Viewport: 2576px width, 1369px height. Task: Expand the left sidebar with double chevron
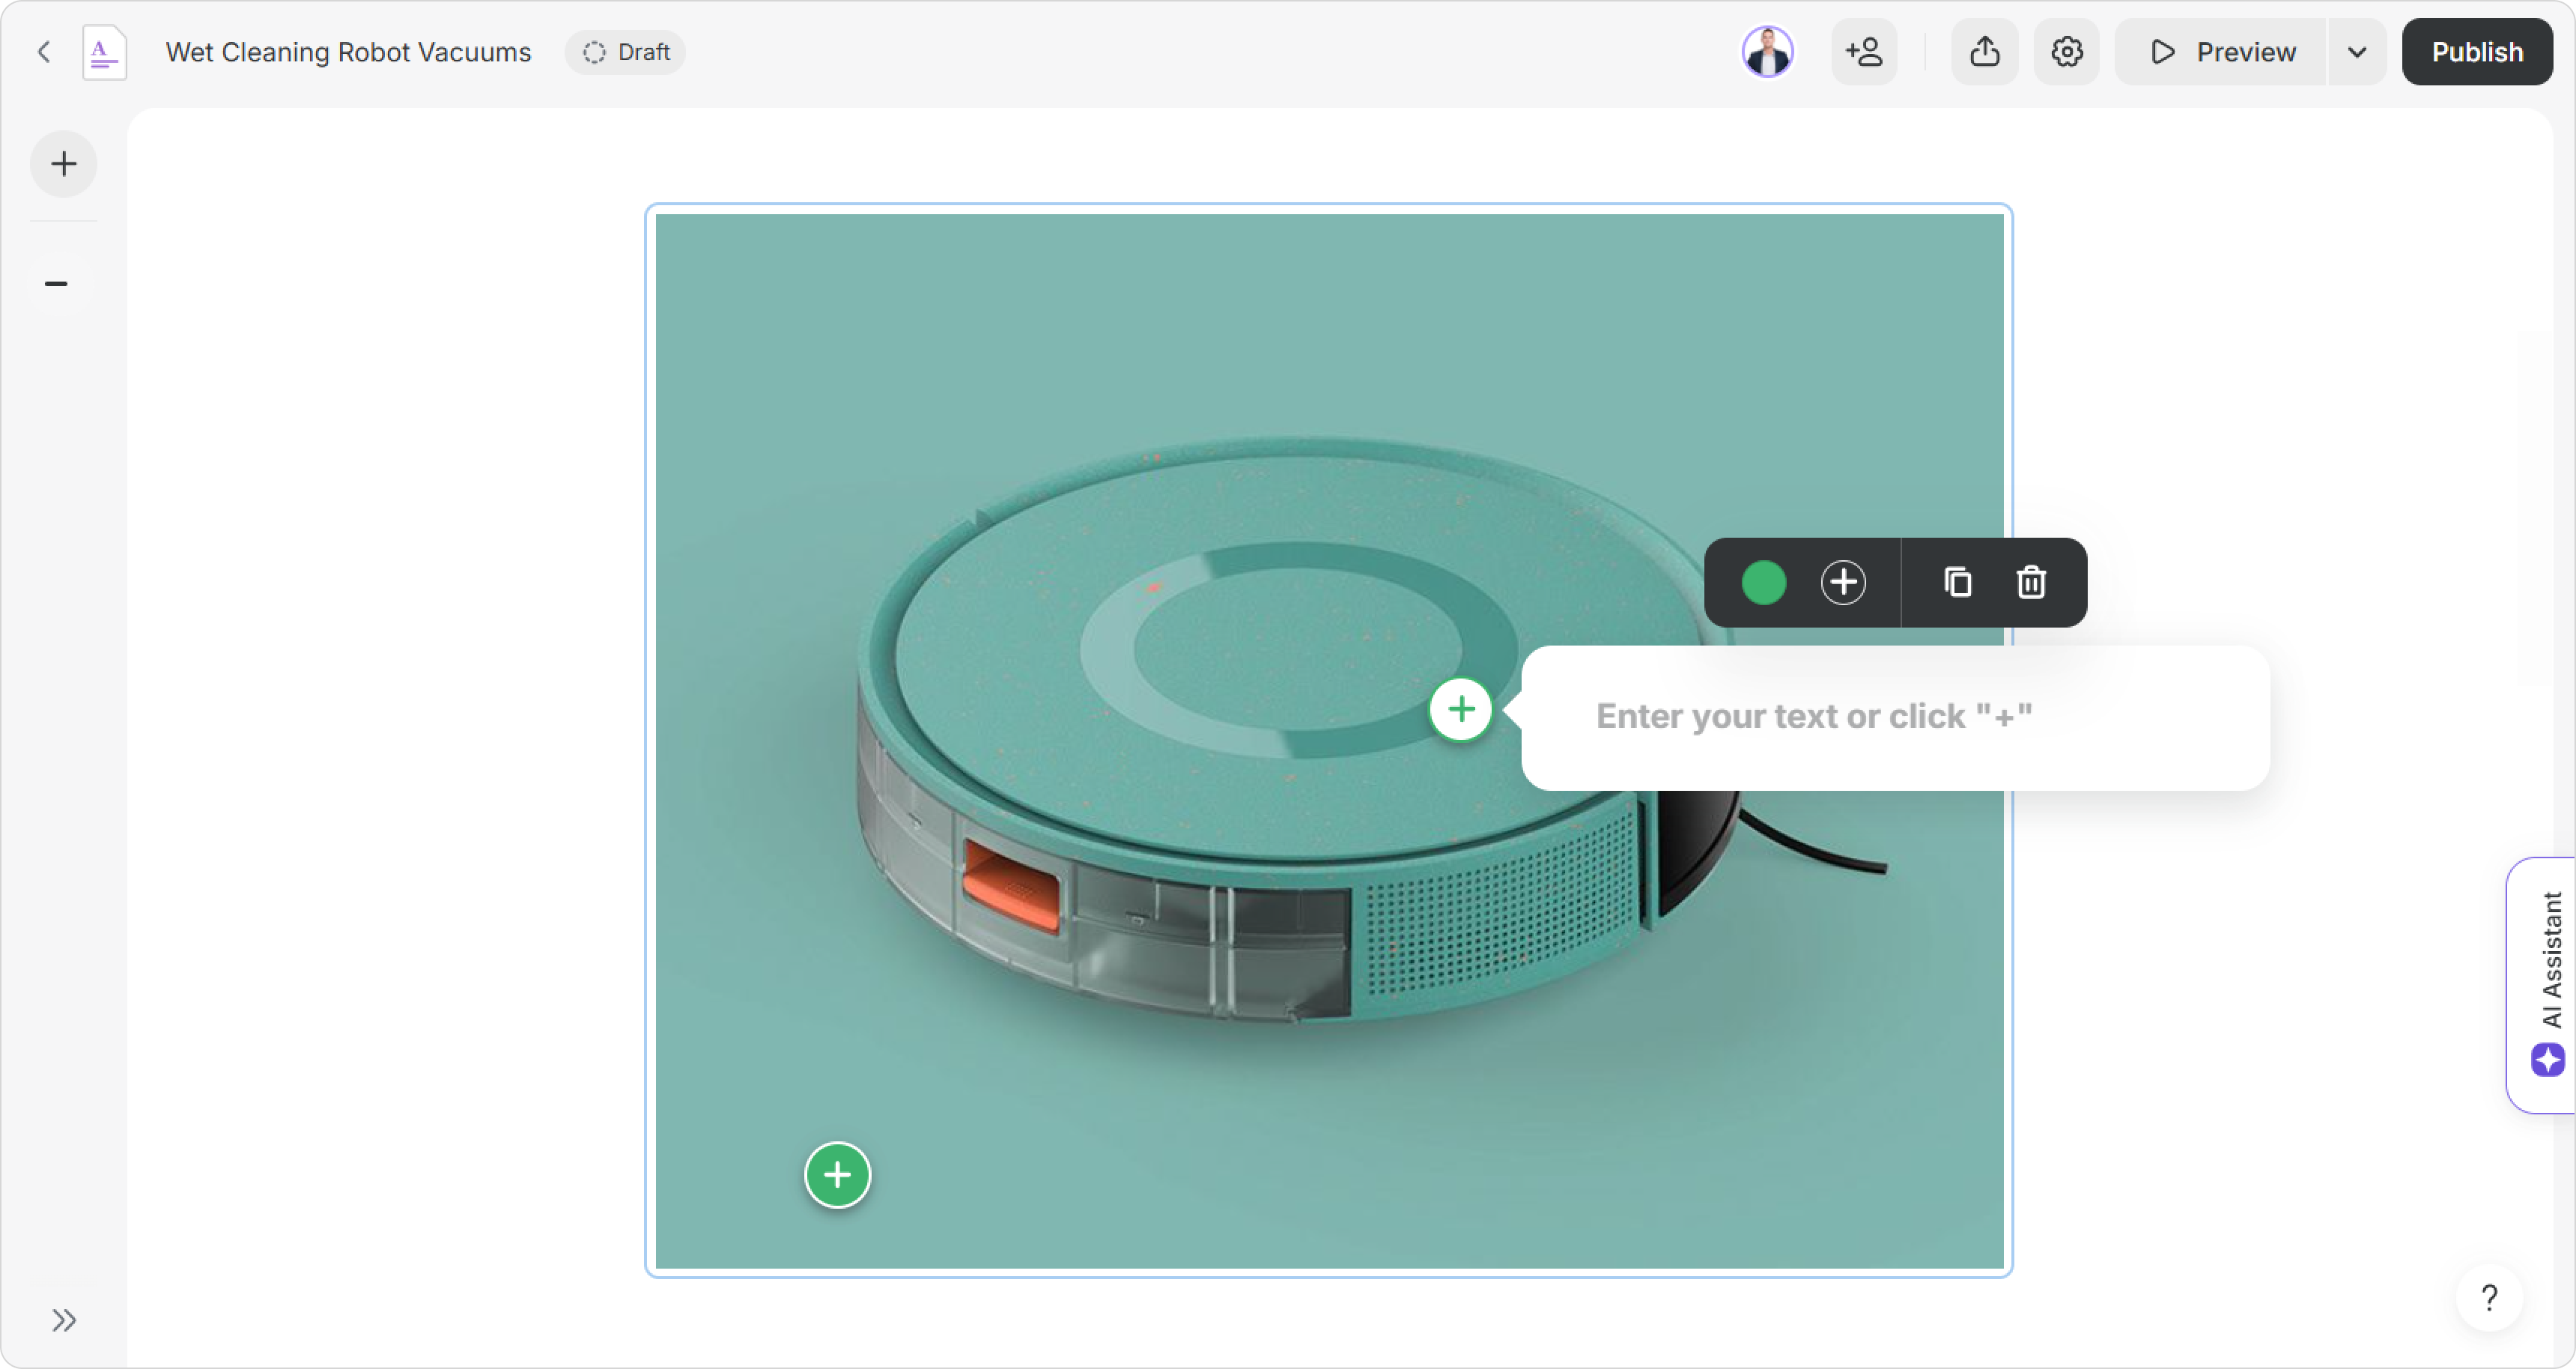(64, 1320)
